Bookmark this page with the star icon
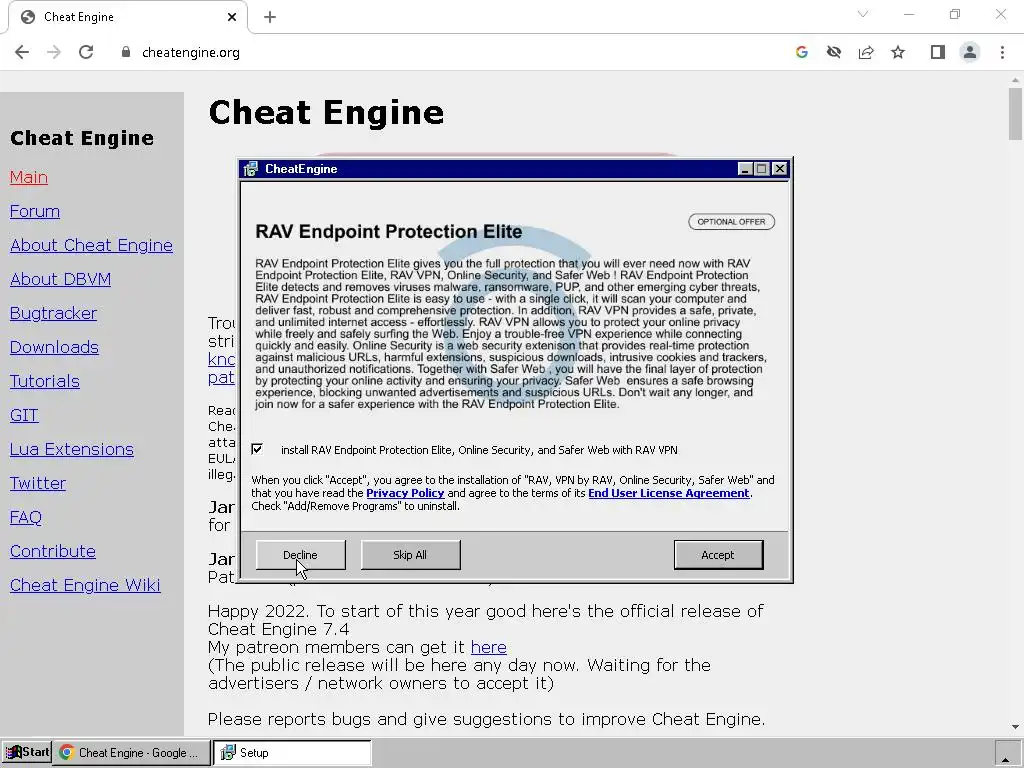 click(x=898, y=52)
